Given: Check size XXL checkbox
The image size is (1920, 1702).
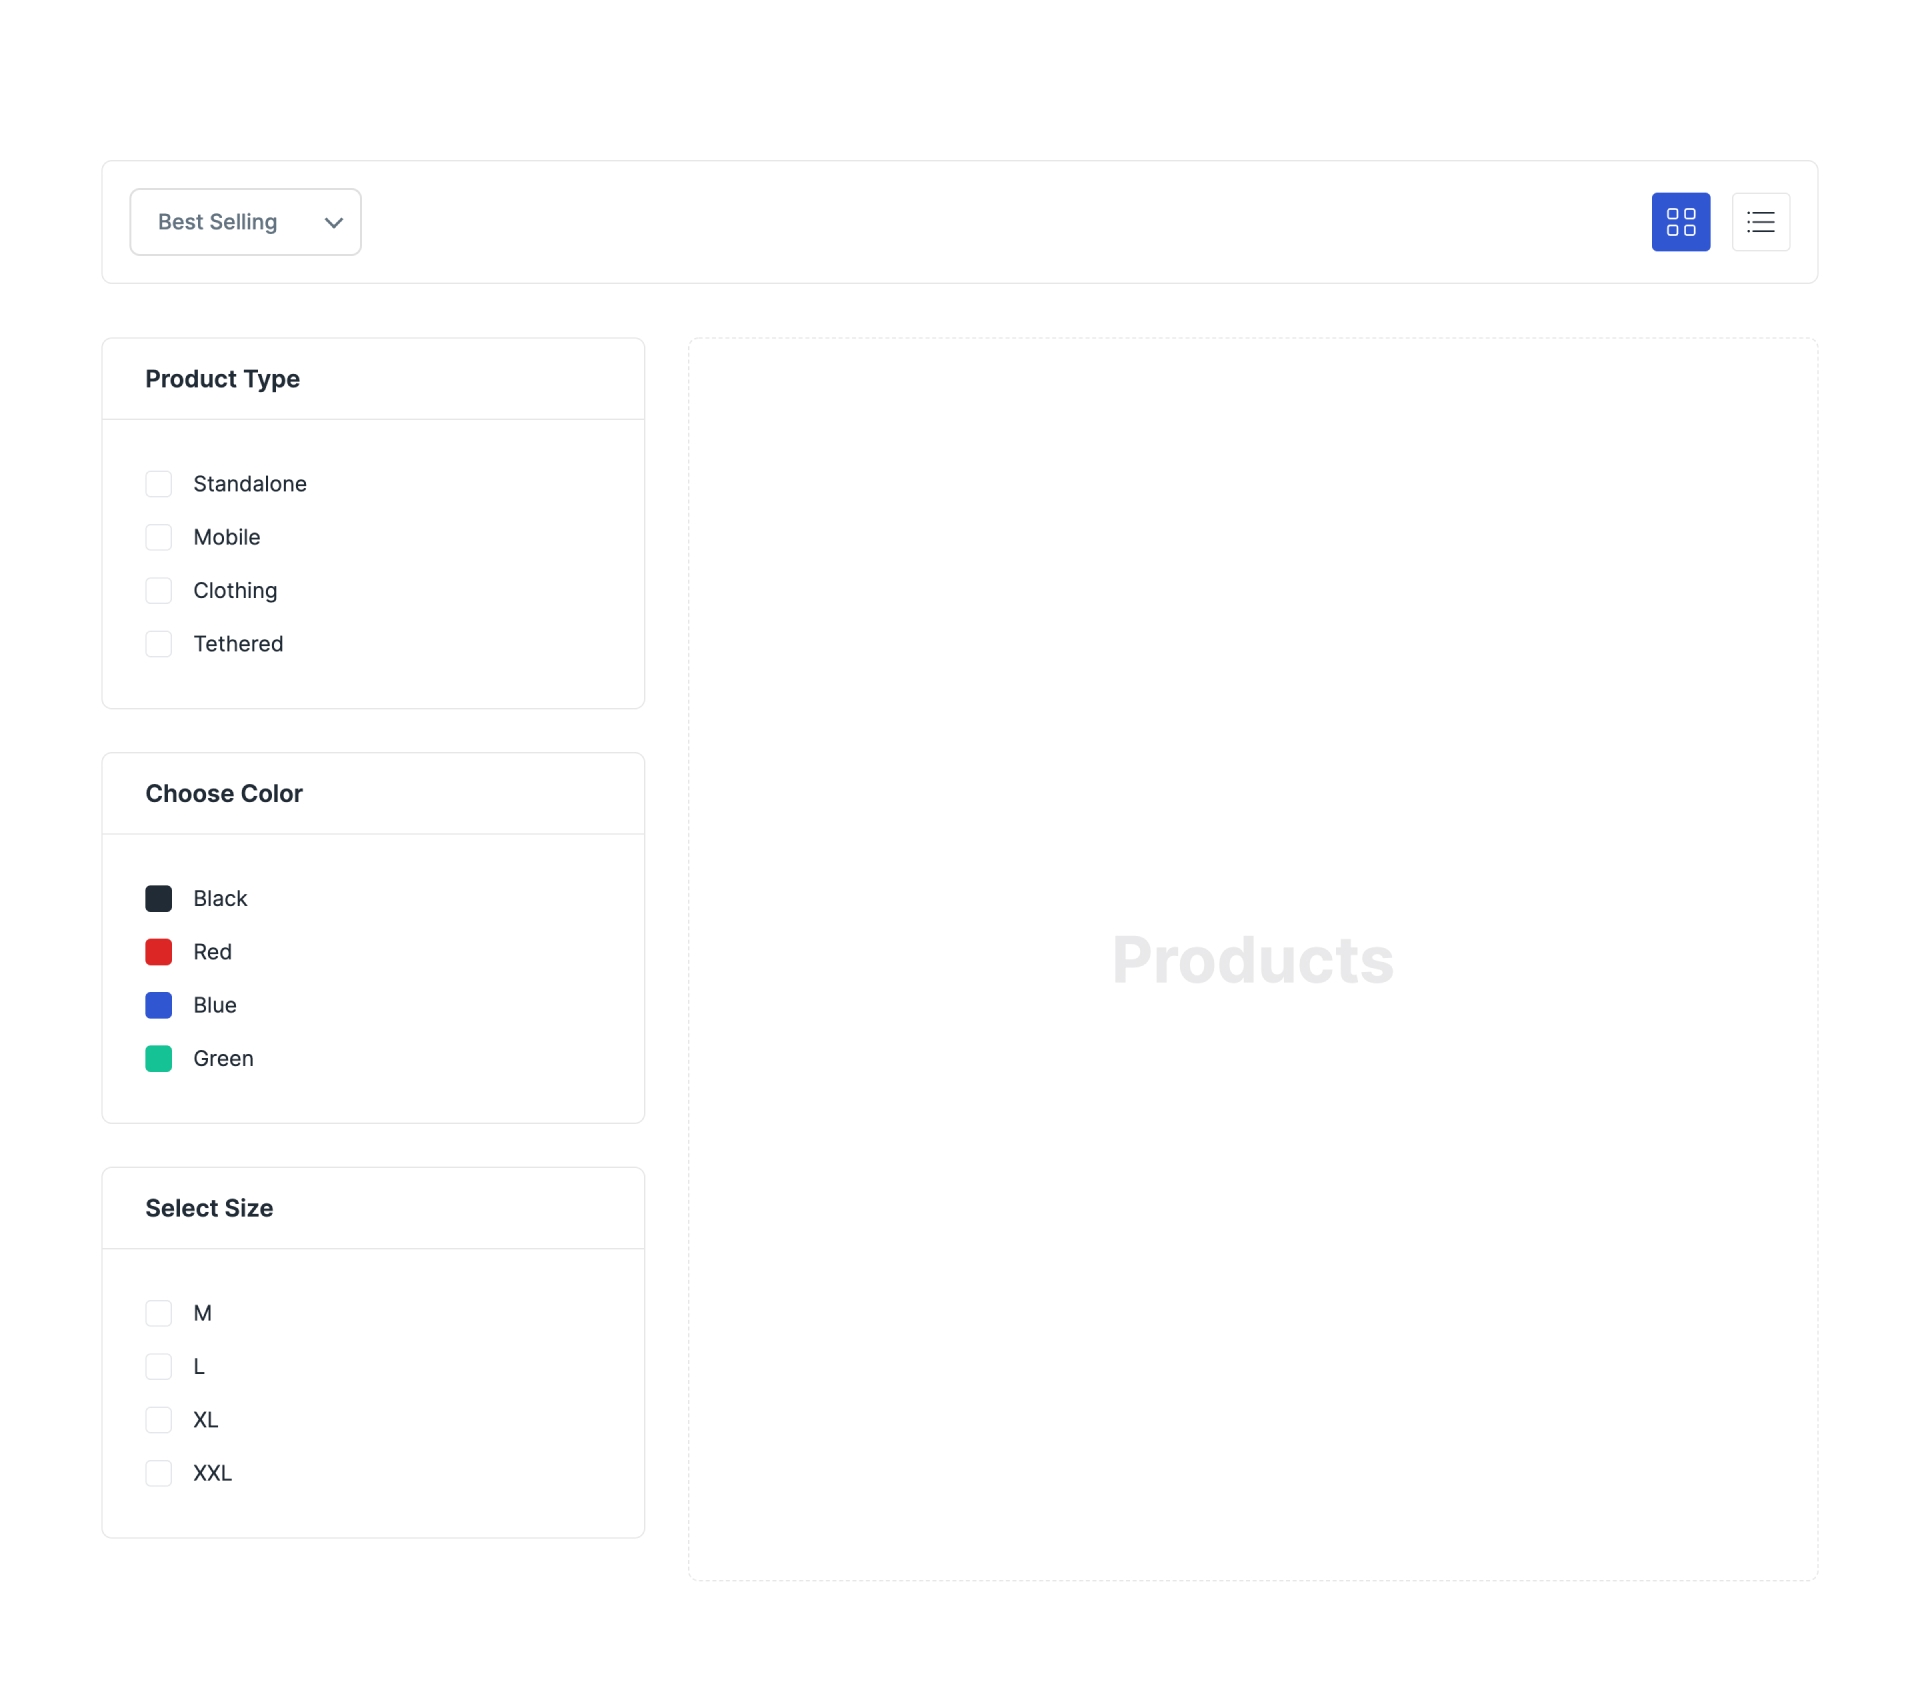Looking at the screenshot, I should coord(158,1473).
